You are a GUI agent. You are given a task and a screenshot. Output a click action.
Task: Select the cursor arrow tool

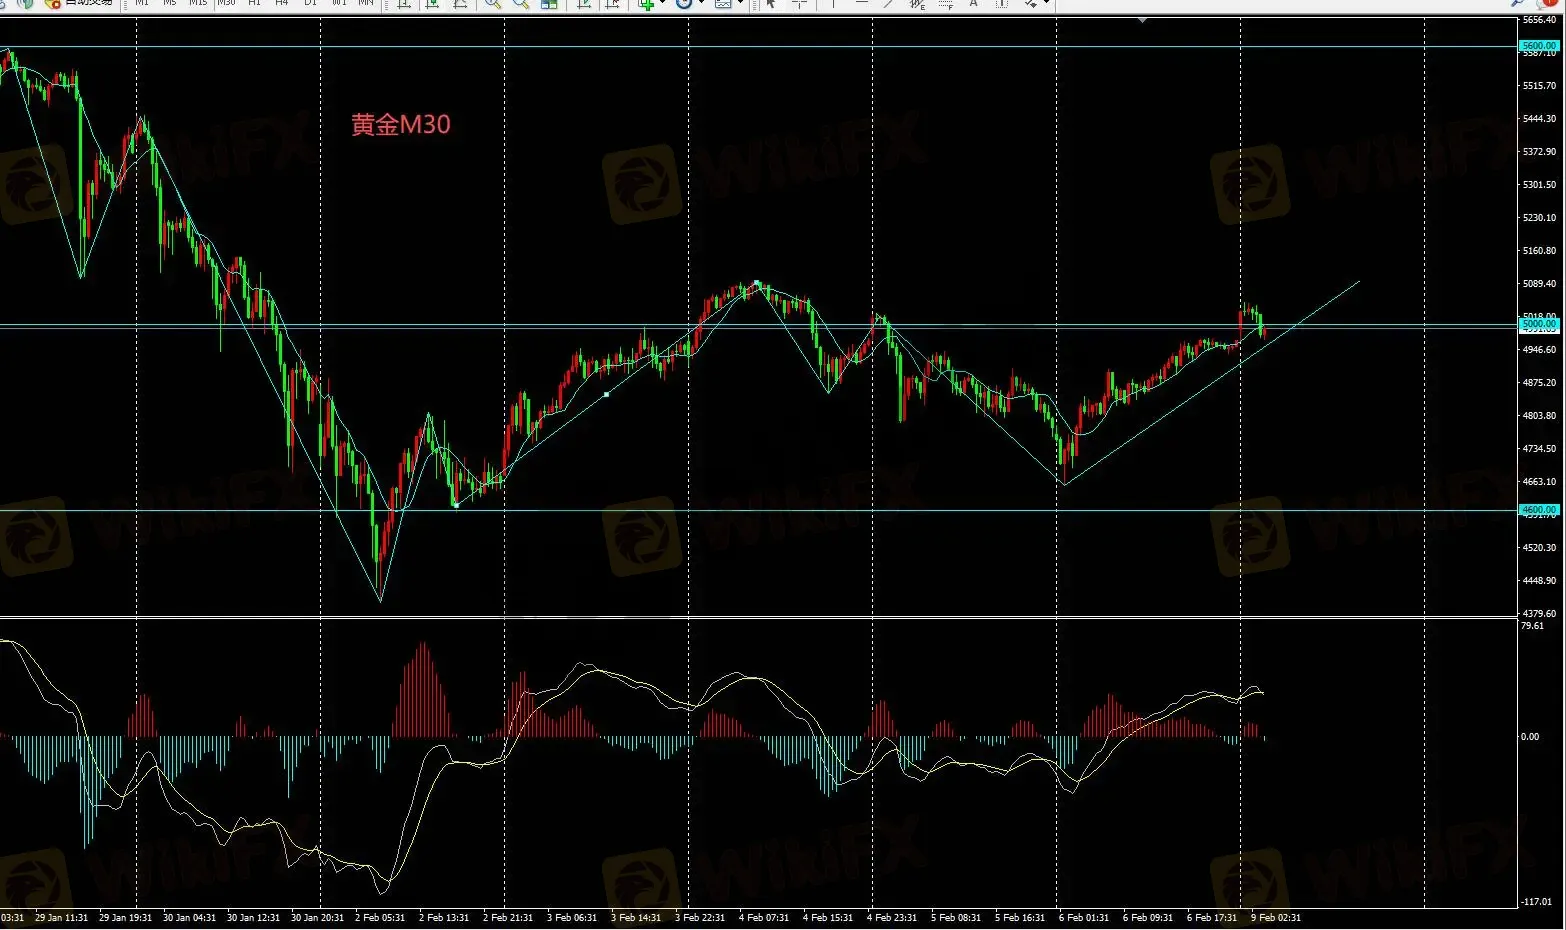771,4
